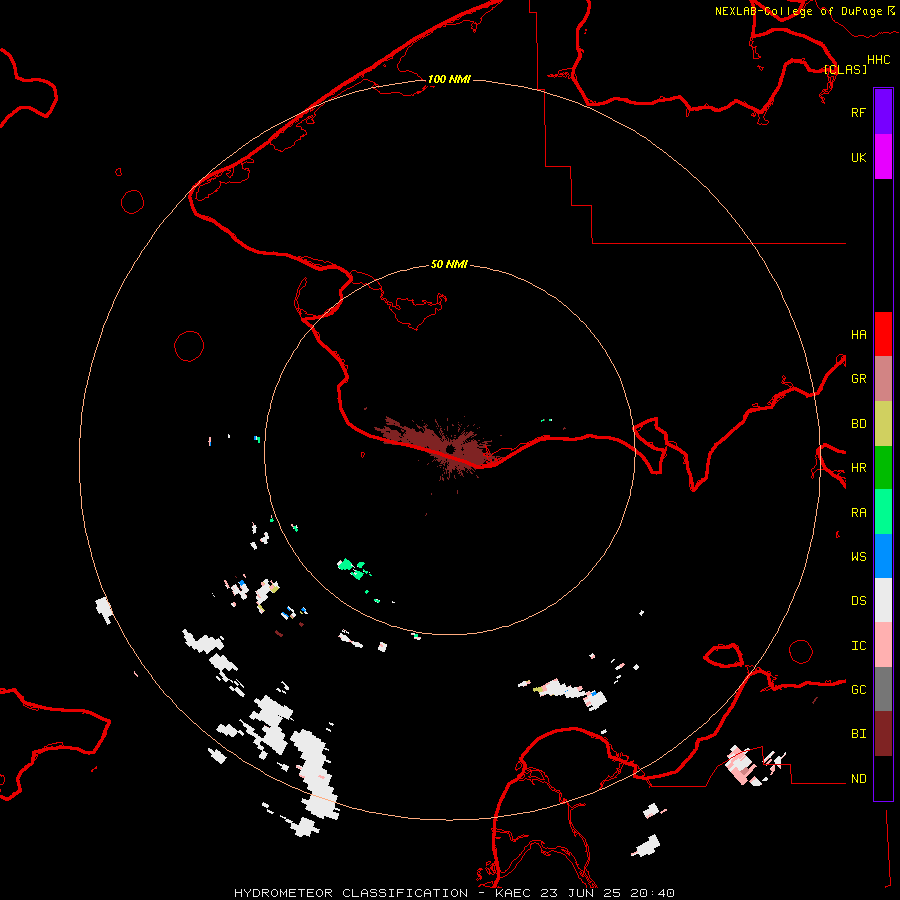Click the RA legend label
This screenshot has height=900, width=900.
tap(858, 513)
